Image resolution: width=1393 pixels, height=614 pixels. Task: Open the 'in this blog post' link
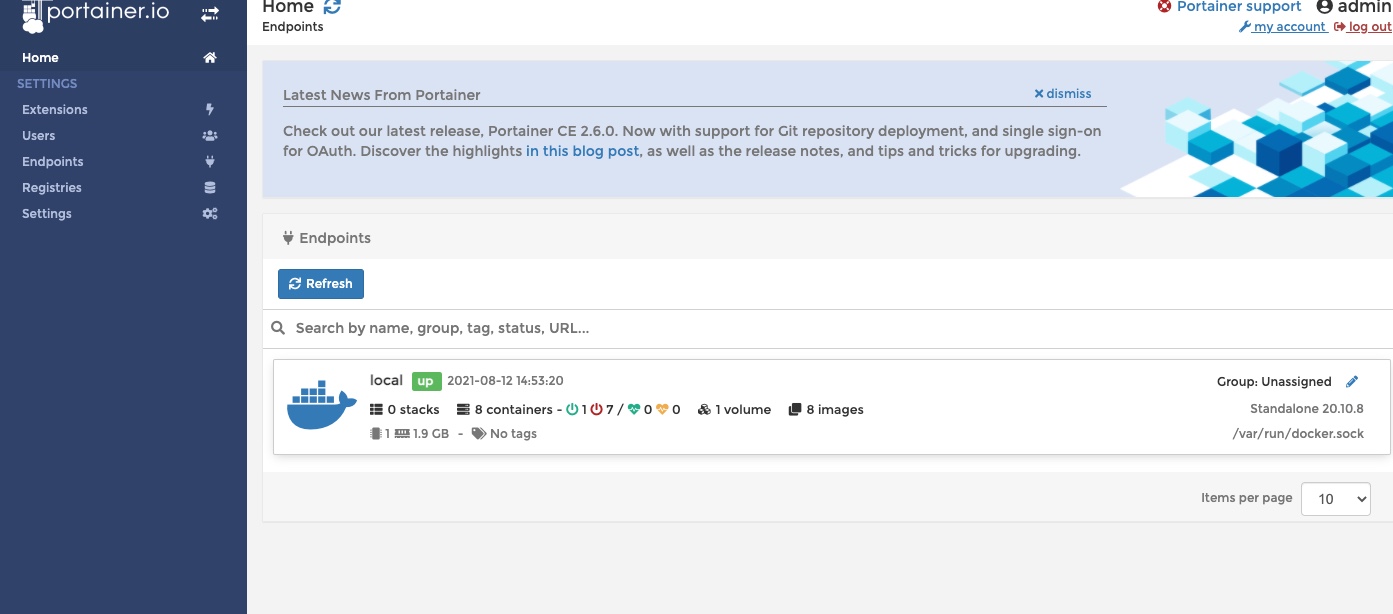click(x=582, y=151)
